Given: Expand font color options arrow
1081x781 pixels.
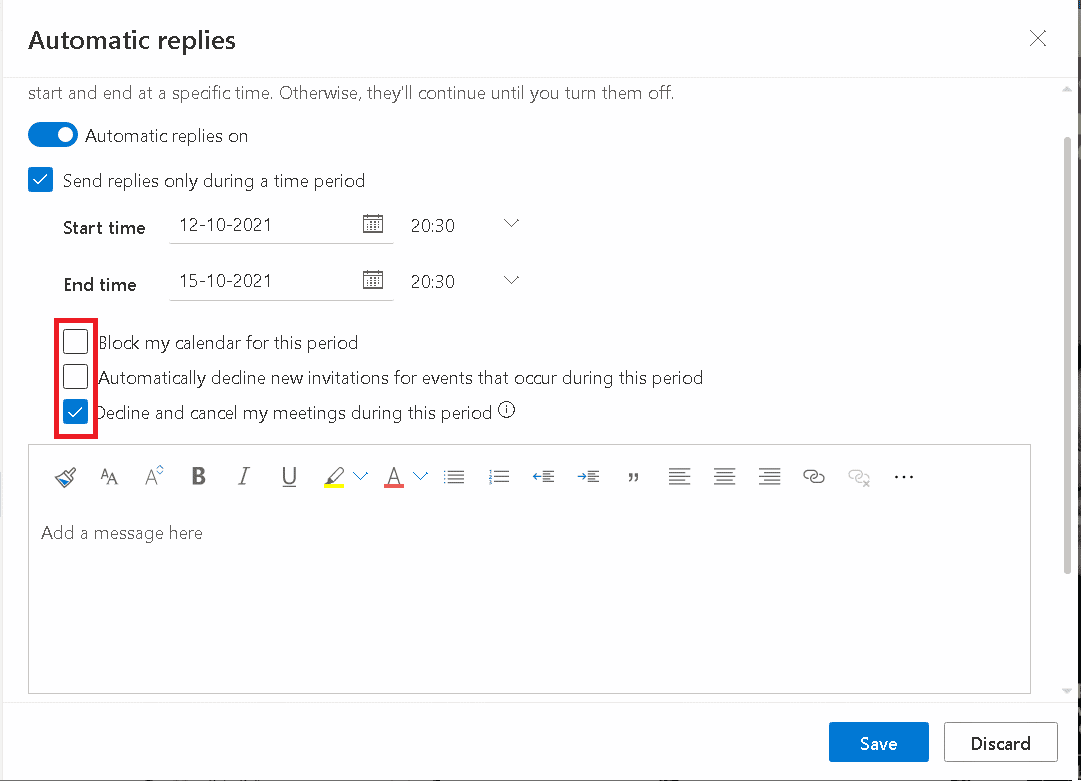Looking at the screenshot, I should point(421,476).
